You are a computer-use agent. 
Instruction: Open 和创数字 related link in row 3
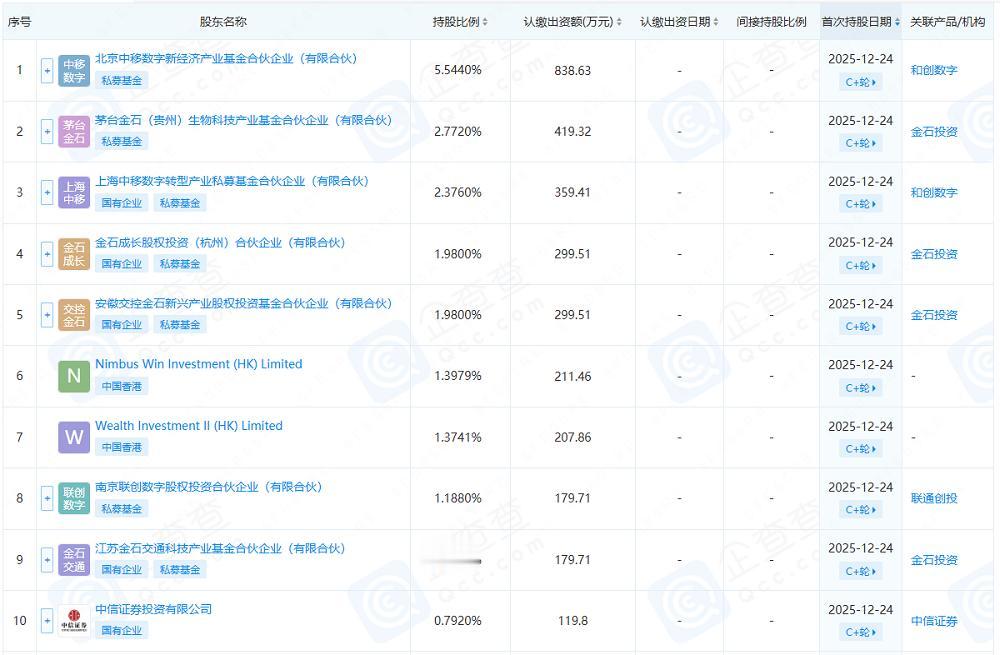click(934, 193)
